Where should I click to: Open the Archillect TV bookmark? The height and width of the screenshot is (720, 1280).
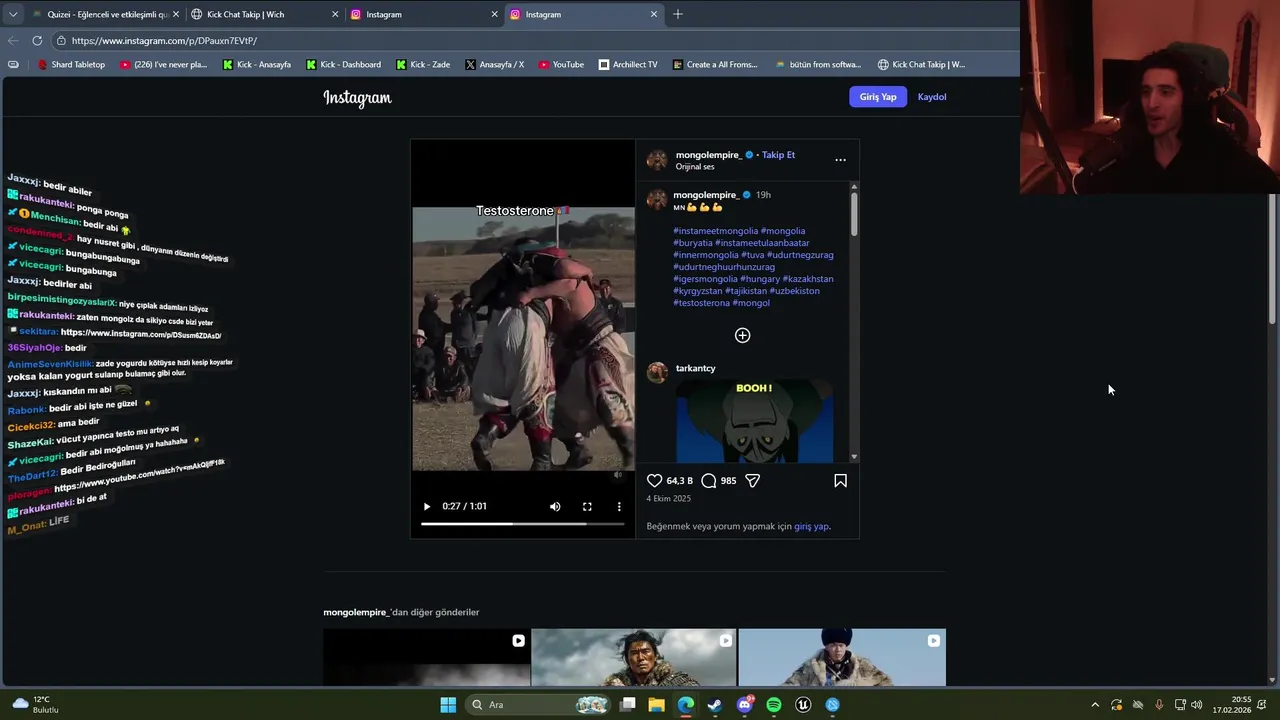click(628, 64)
